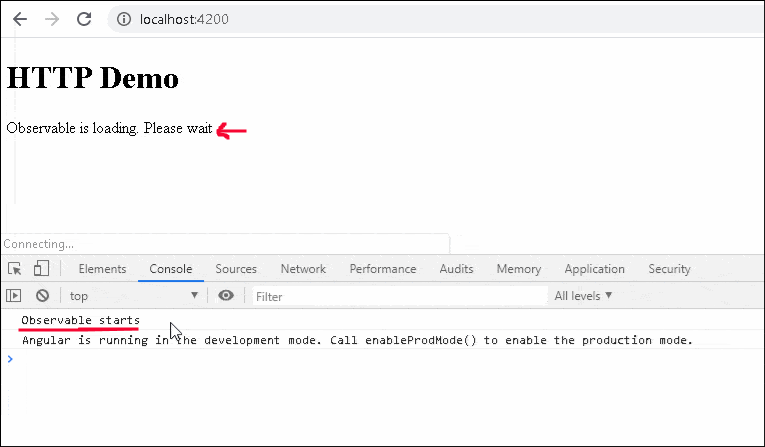Open the Application tab
Viewport: 765px width, 447px height.
[x=594, y=269]
